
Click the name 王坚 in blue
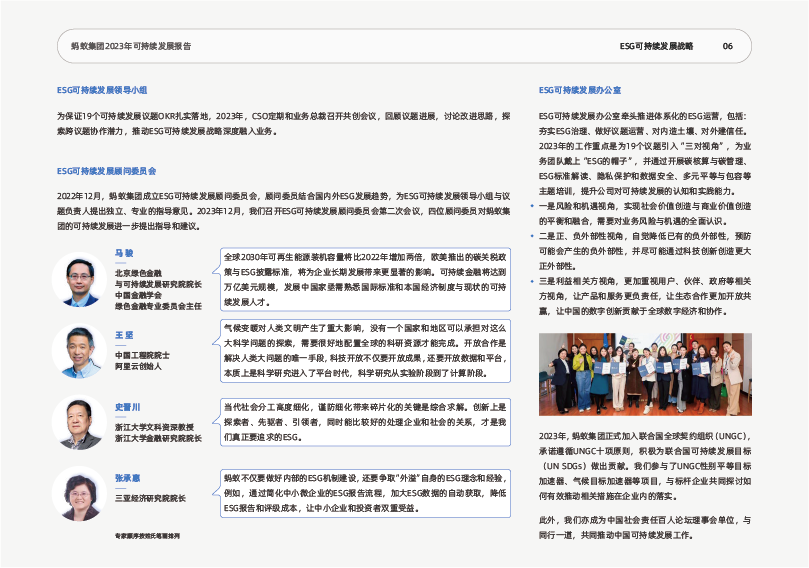(124, 335)
